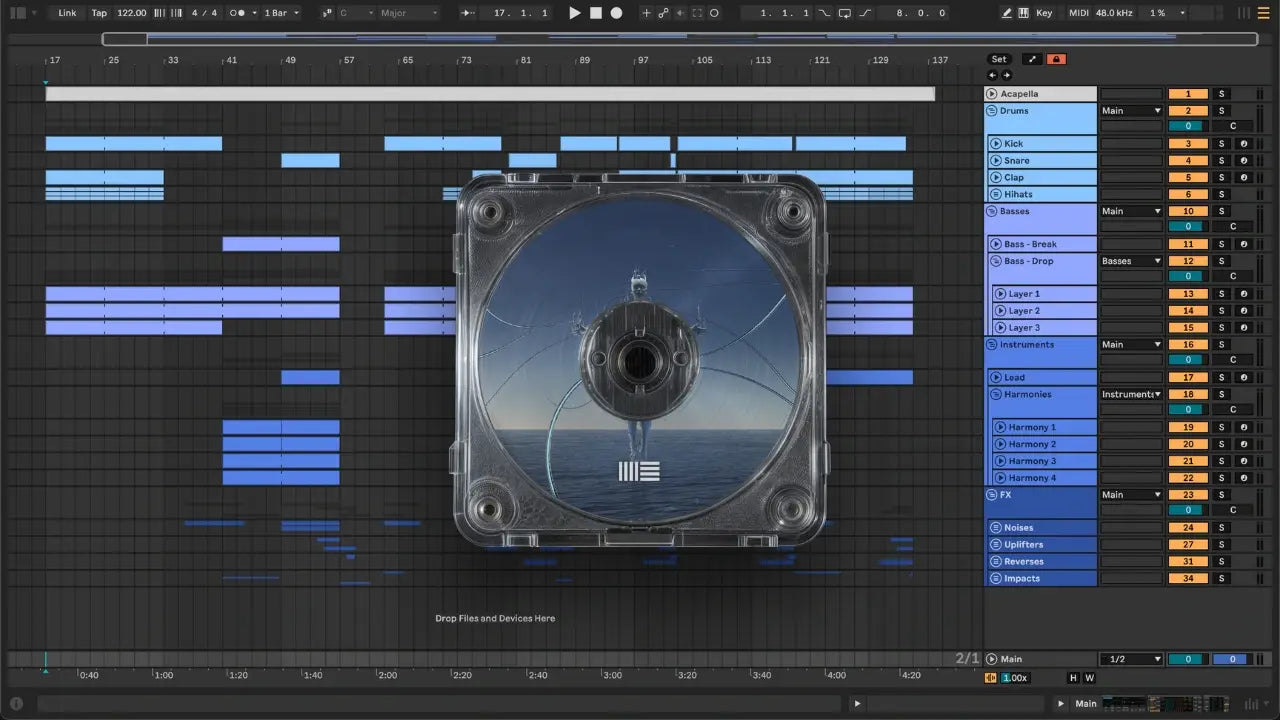
Task: Click the 4 / 4 time signature field
Action: (204, 13)
